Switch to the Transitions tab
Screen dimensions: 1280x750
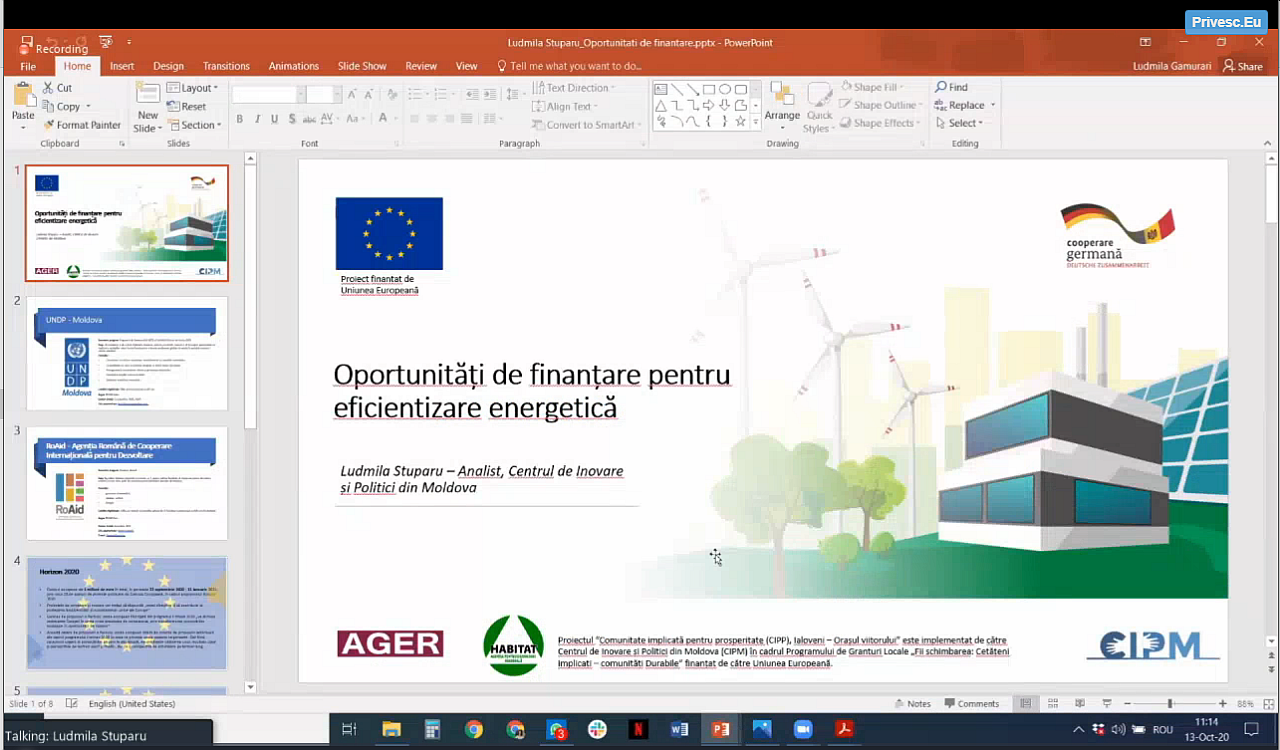[226, 66]
